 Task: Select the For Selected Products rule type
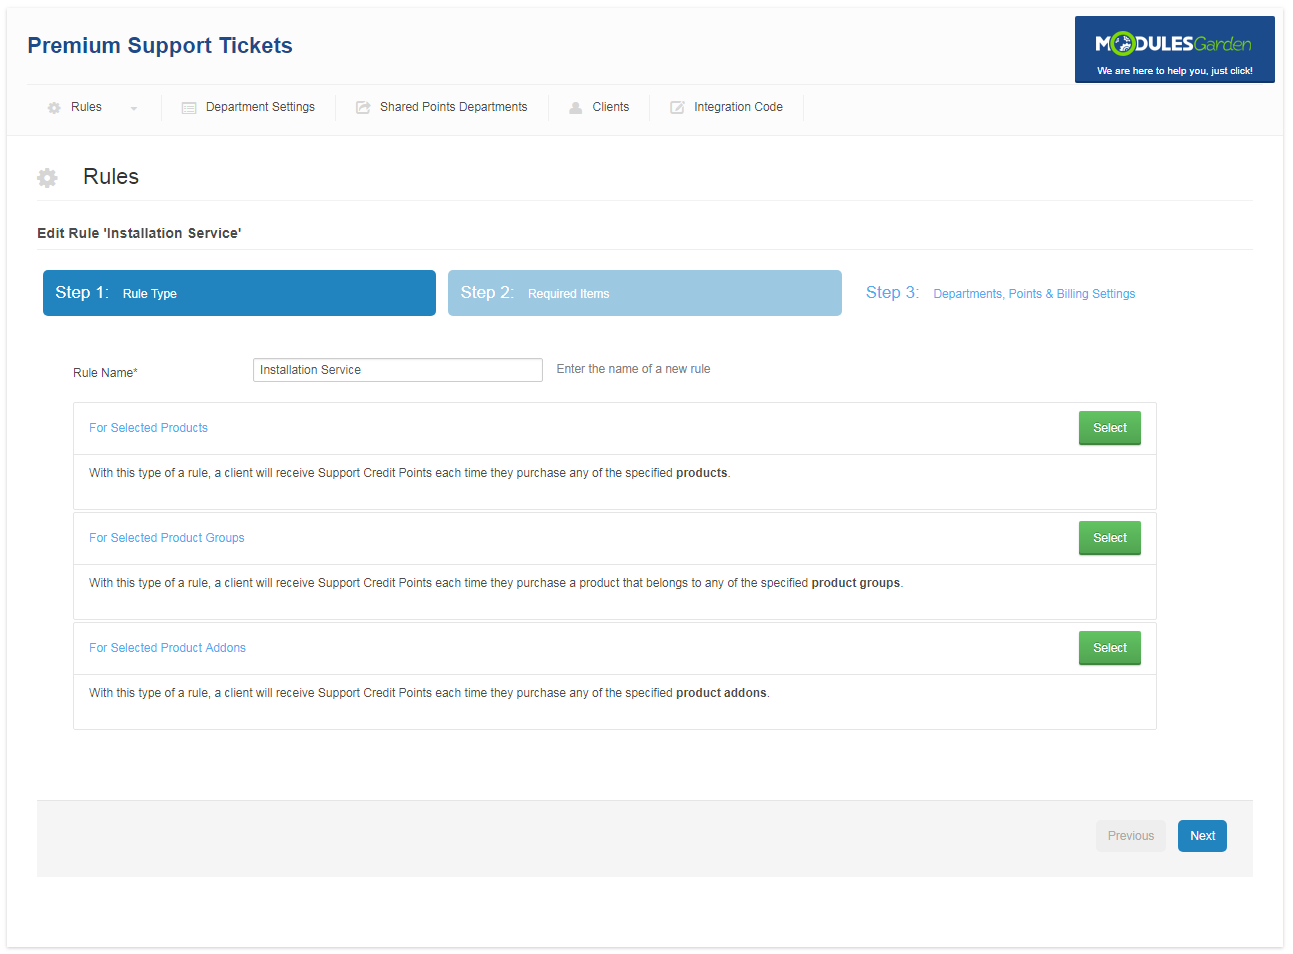tap(1109, 428)
